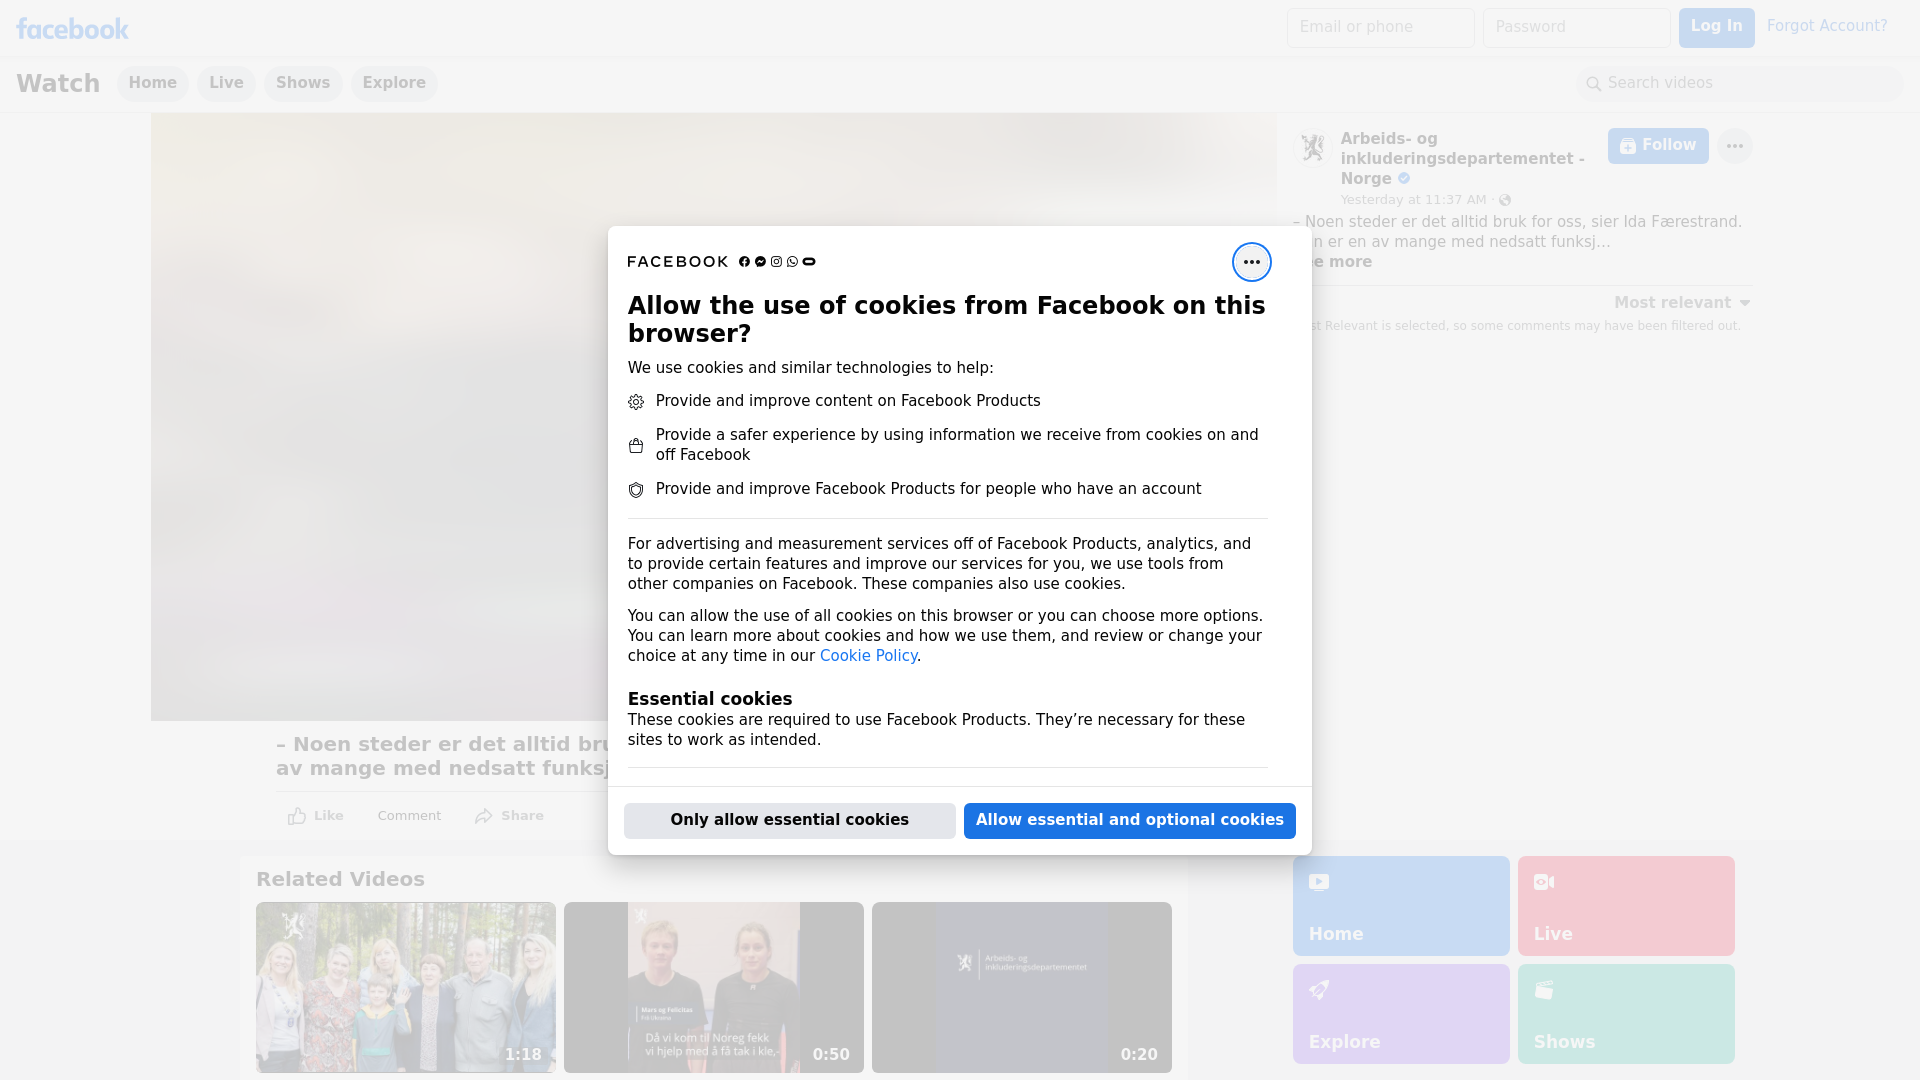Open the related video lasting 0:20

(1022, 988)
